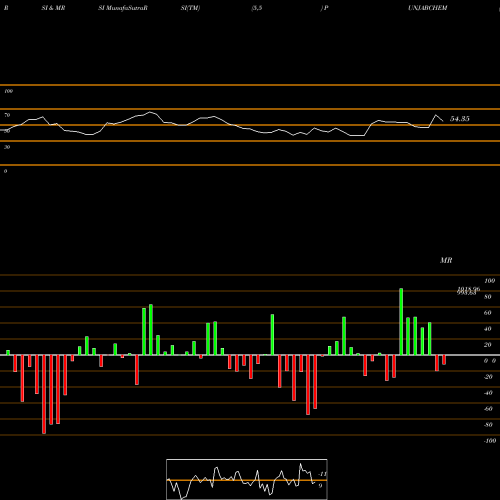The image size is (500, 500).
Task: Click the 40 label on MR axis
Action: tap(488, 329)
